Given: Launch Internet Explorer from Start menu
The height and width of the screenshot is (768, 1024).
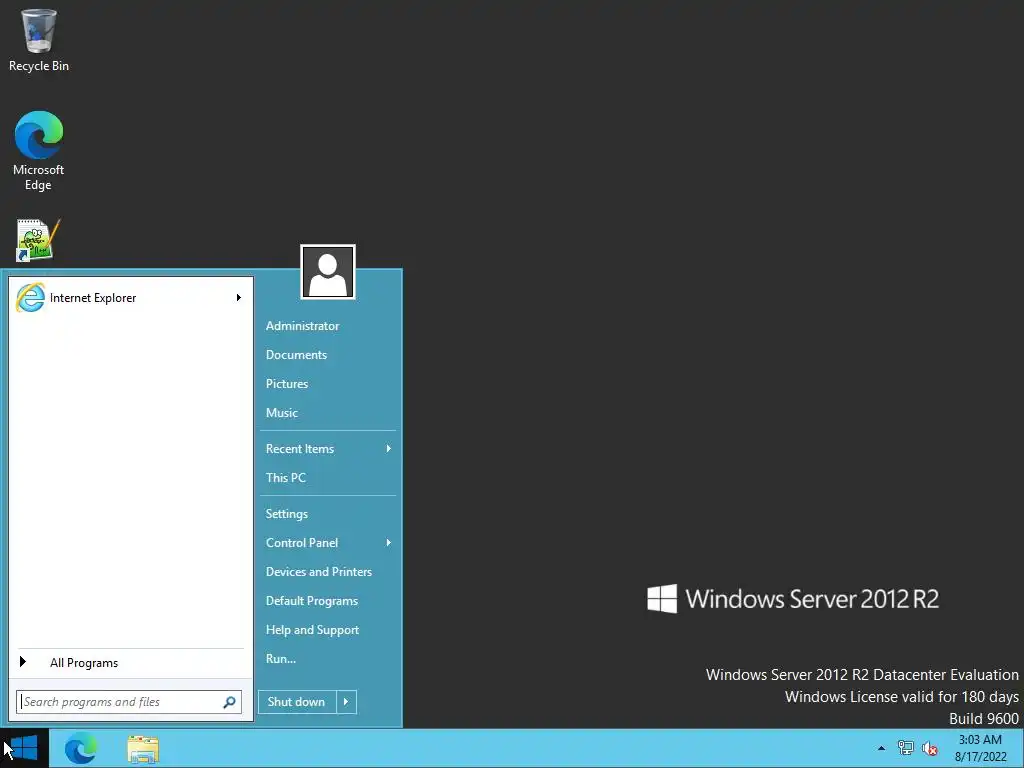Looking at the screenshot, I should 129,298.
